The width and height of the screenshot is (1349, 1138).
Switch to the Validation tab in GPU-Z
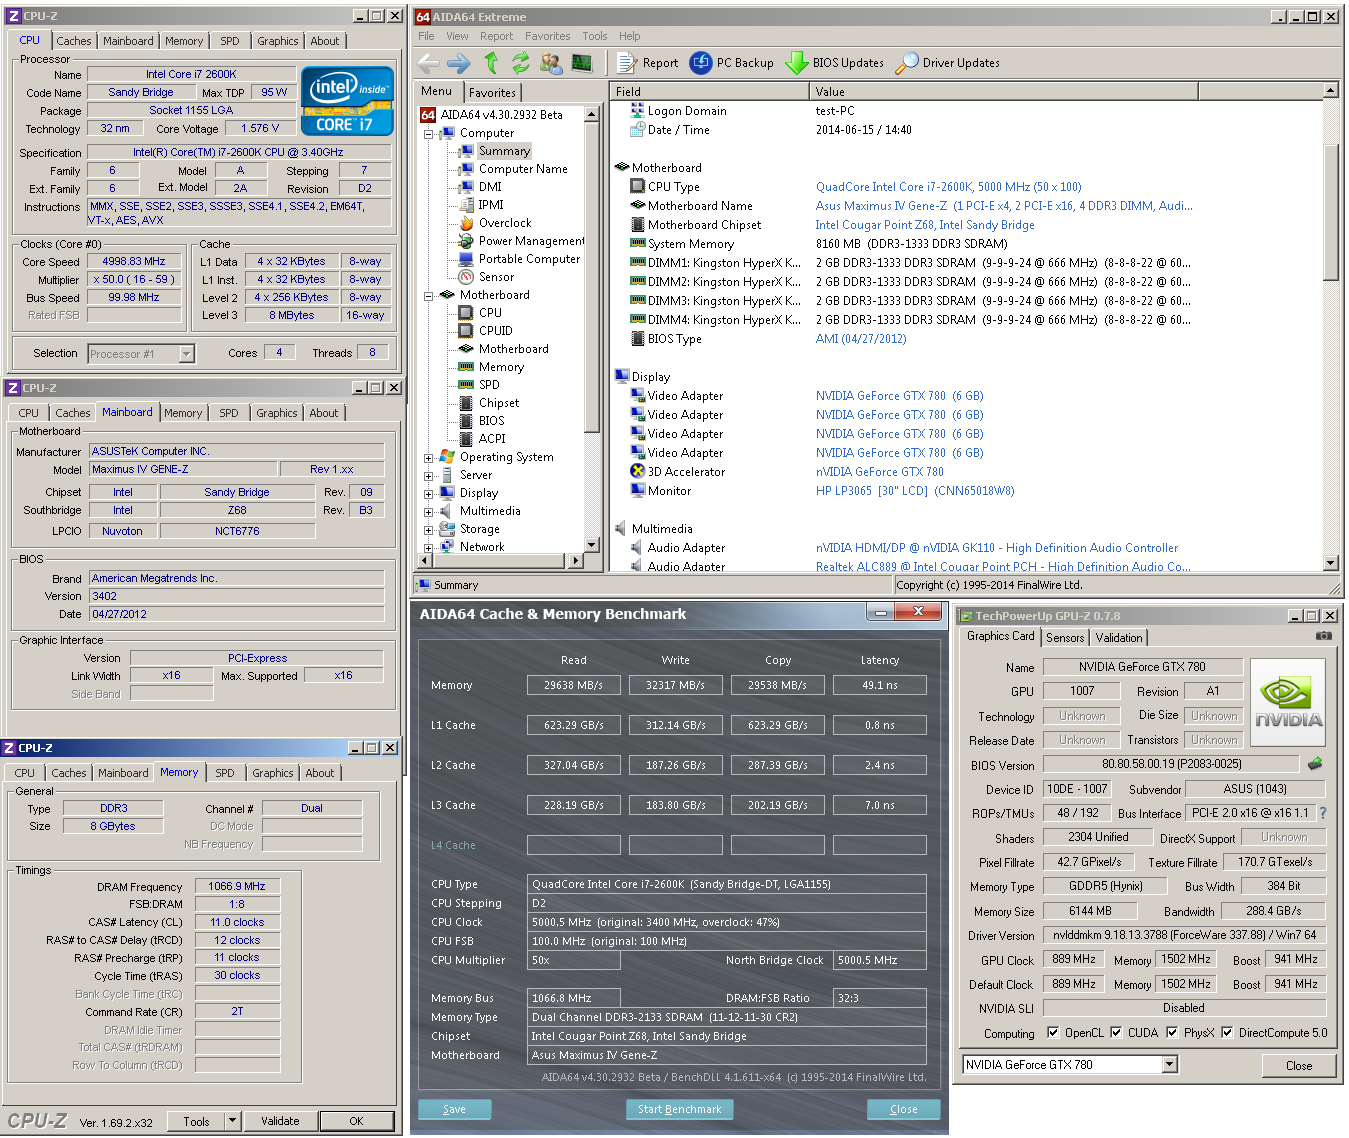(1119, 638)
